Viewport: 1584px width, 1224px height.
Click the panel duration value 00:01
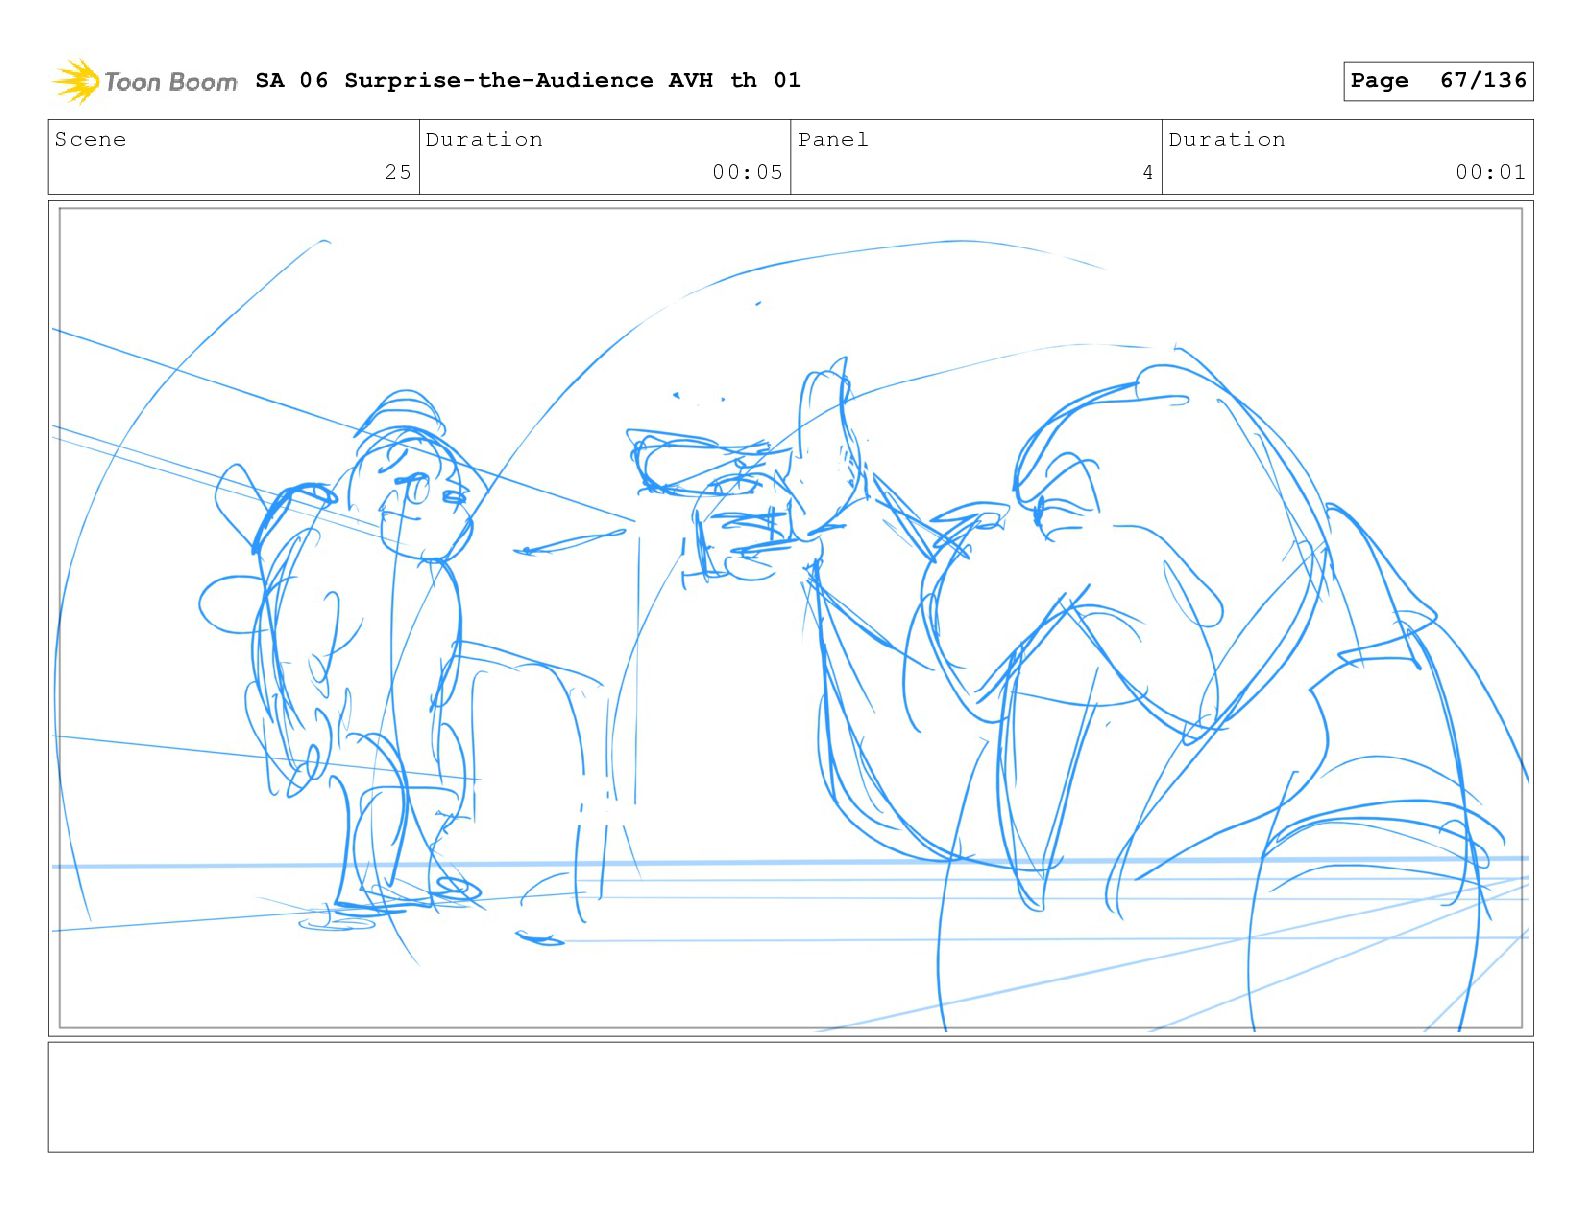(1490, 172)
